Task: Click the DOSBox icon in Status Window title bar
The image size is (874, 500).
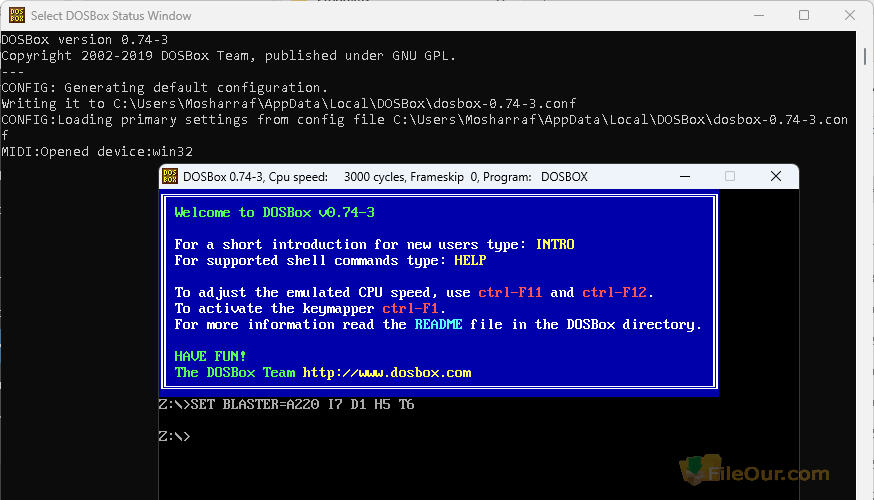Action: (14, 16)
